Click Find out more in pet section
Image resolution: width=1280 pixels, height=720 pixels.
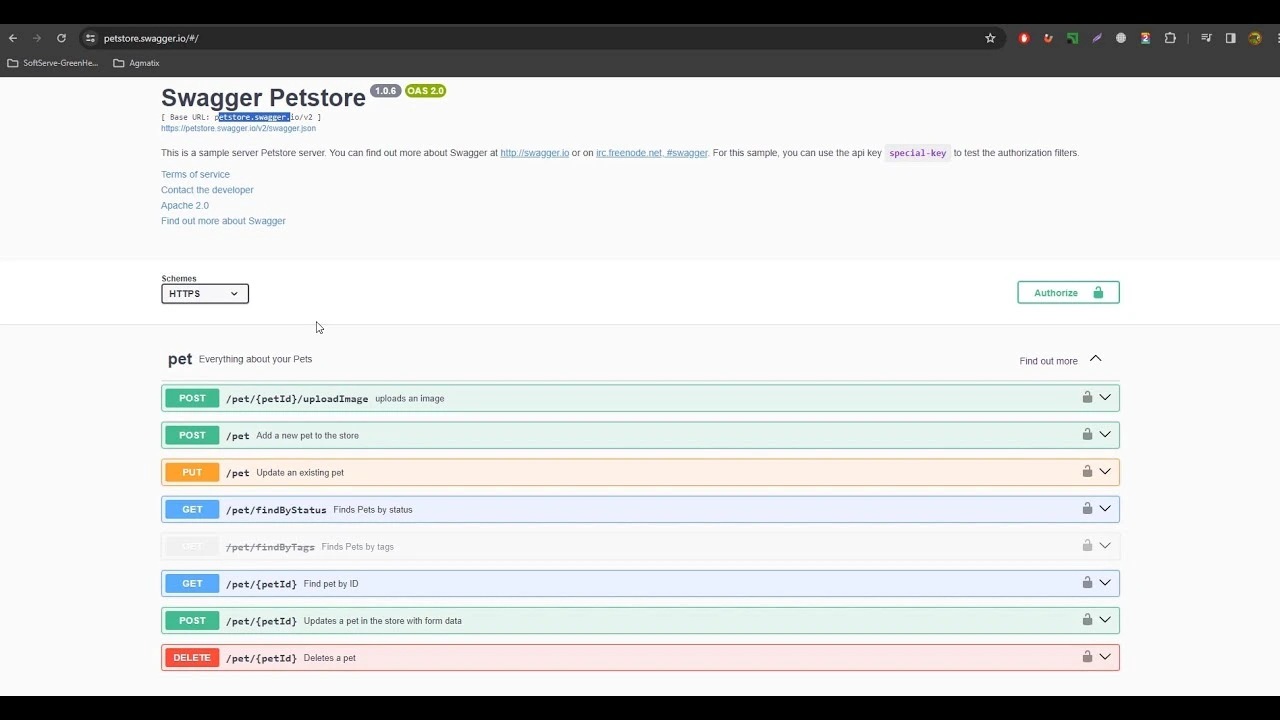pyautogui.click(x=1048, y=361)
